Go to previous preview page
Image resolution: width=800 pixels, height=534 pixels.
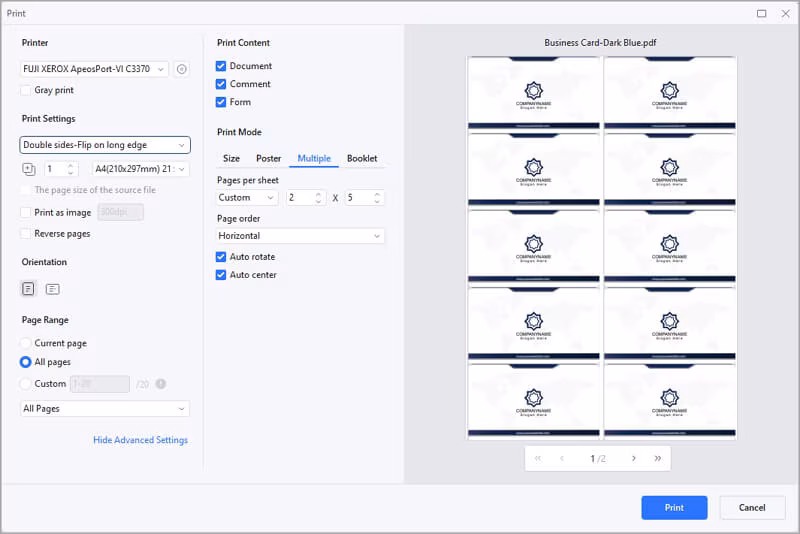click(562, 458)
